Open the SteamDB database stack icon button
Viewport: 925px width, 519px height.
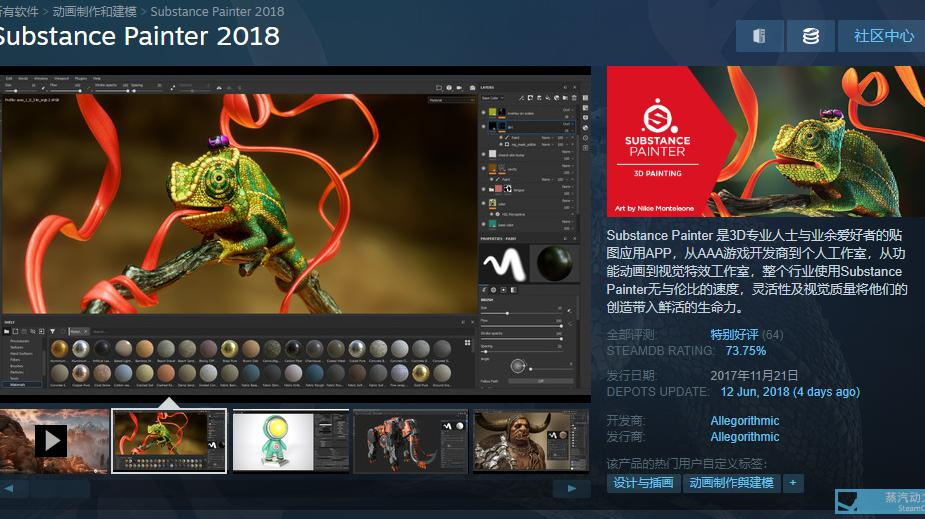tap(811, 36)
